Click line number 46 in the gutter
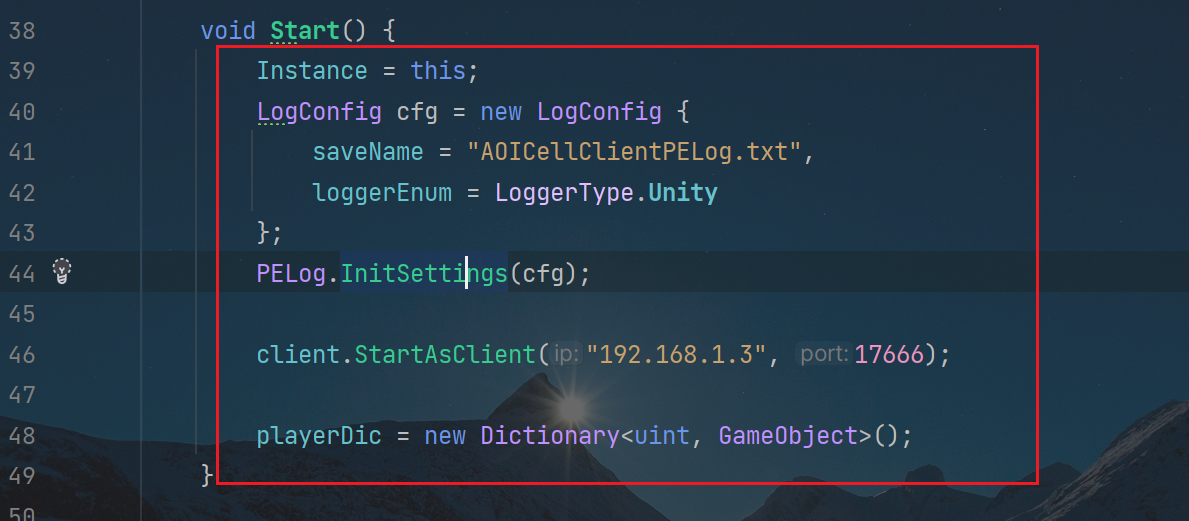 [22, 355]
